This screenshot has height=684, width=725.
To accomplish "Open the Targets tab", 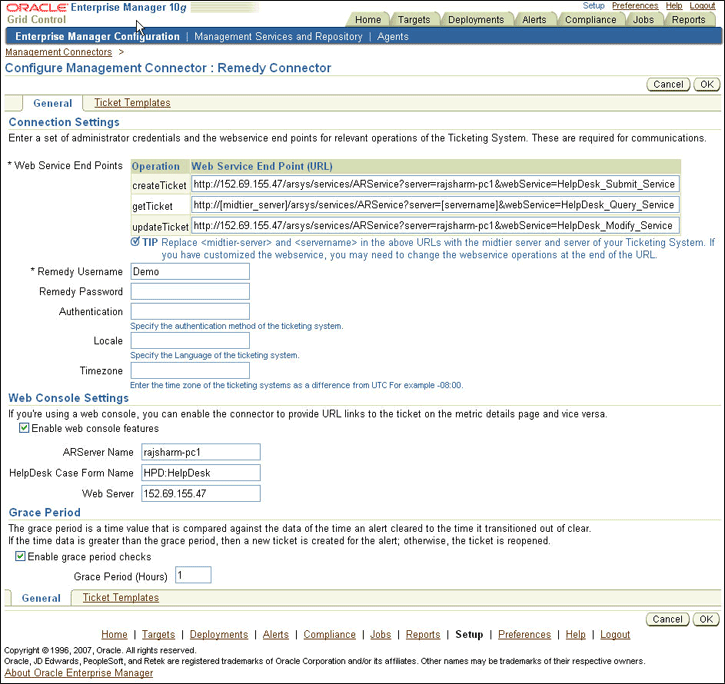I will (x=413, y=19).
